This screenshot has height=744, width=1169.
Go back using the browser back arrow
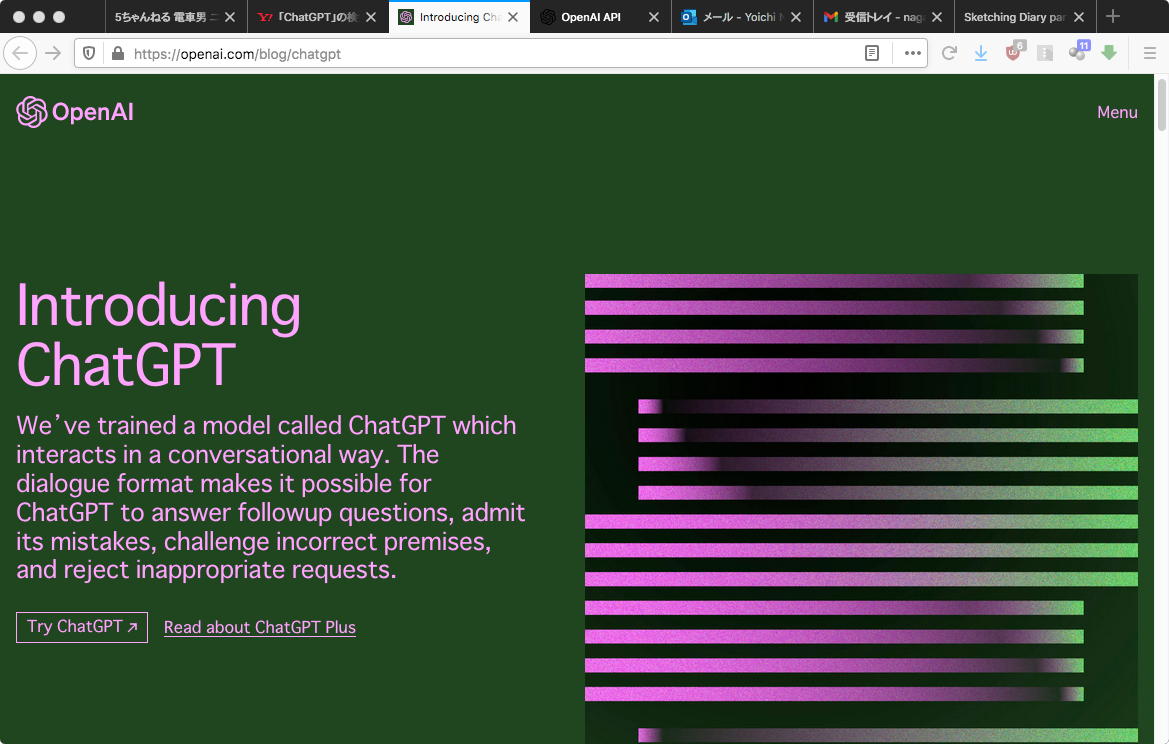coord(20,54)
